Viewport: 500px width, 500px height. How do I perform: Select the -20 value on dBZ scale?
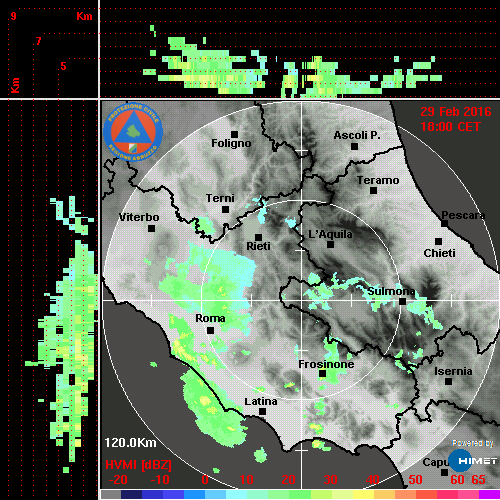pos(118,480)
